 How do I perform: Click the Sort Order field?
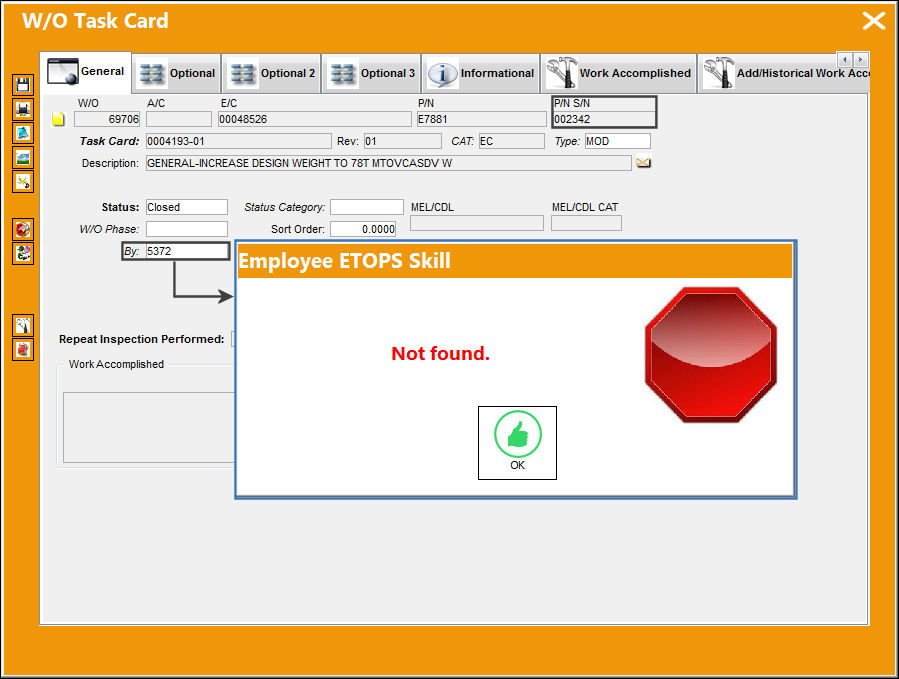[362, 229]
